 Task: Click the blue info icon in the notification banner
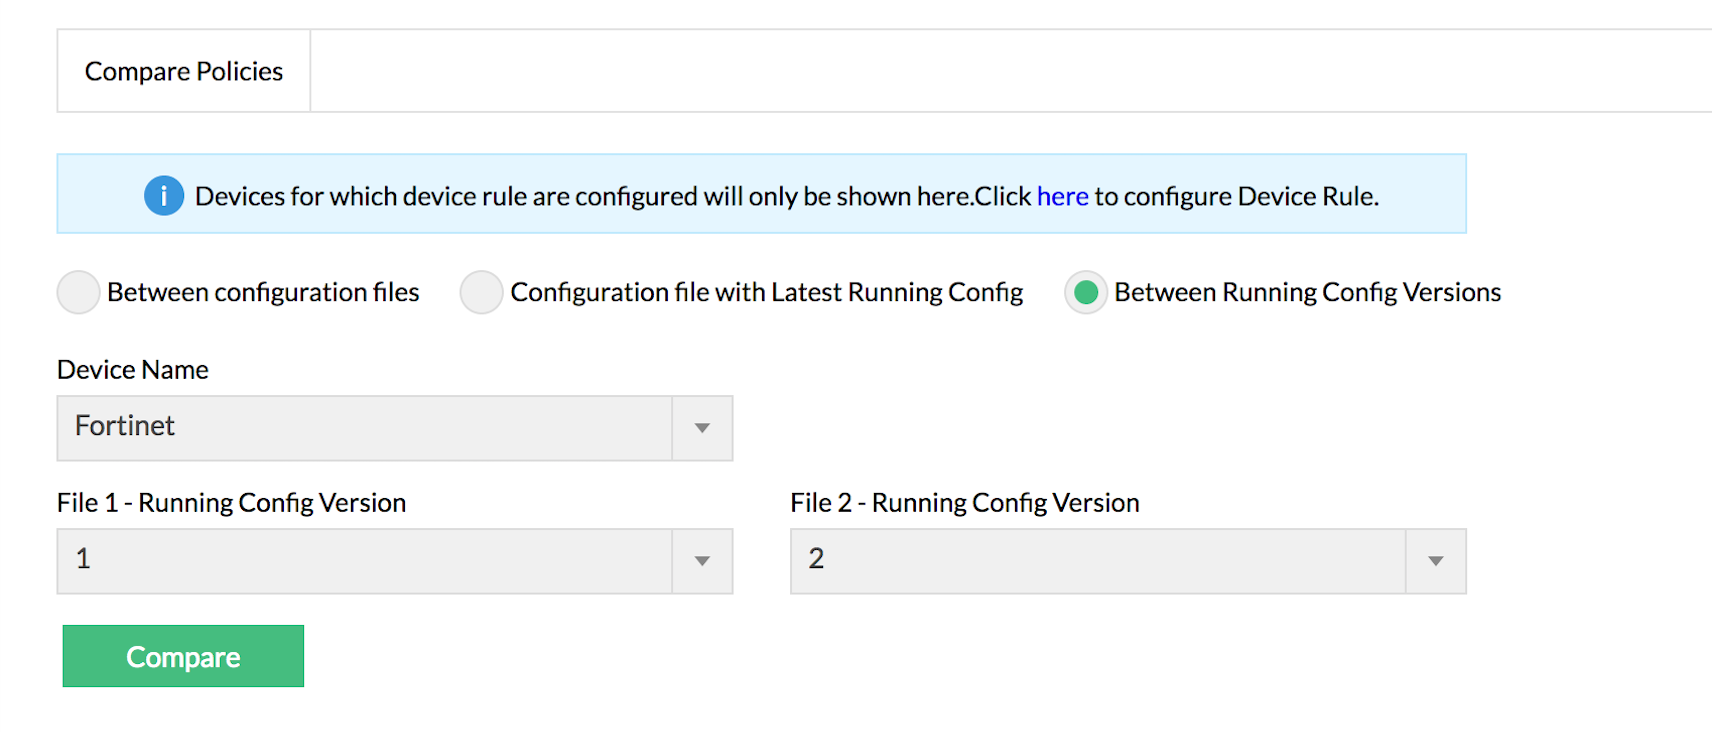(x=164, y=195)
